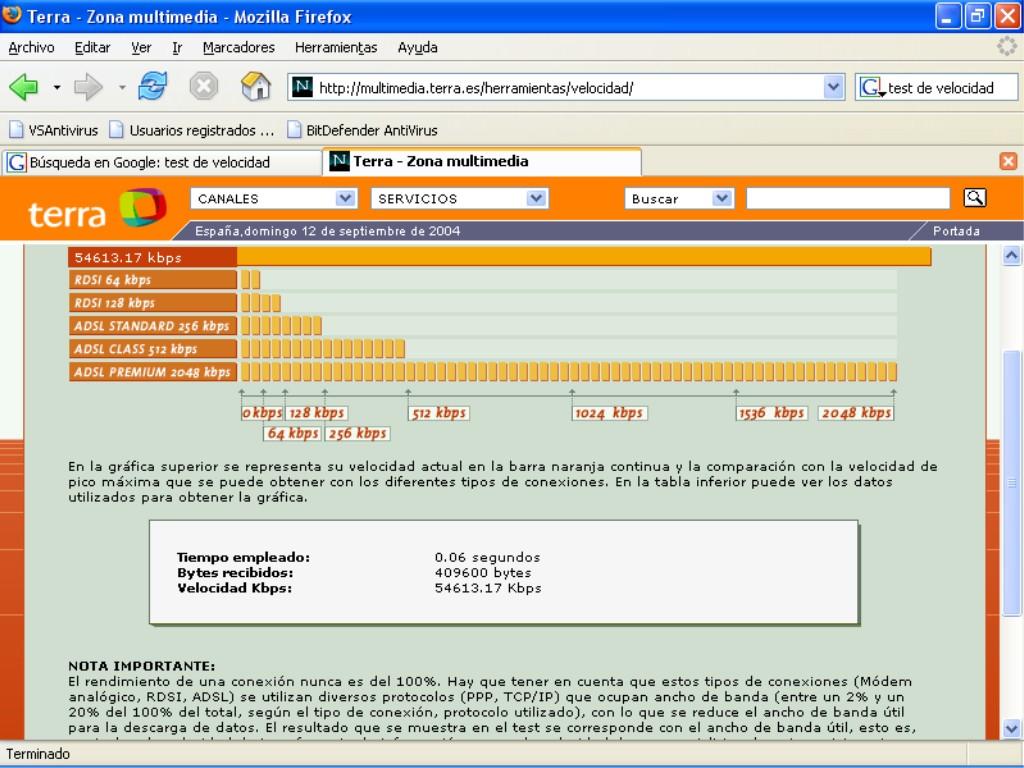Open the VSAntivirus bookmark

click(x=54, y=130)
